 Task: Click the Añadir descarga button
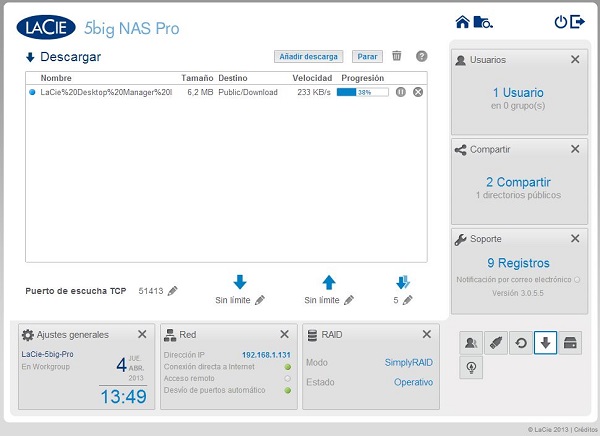pos(308,56)
